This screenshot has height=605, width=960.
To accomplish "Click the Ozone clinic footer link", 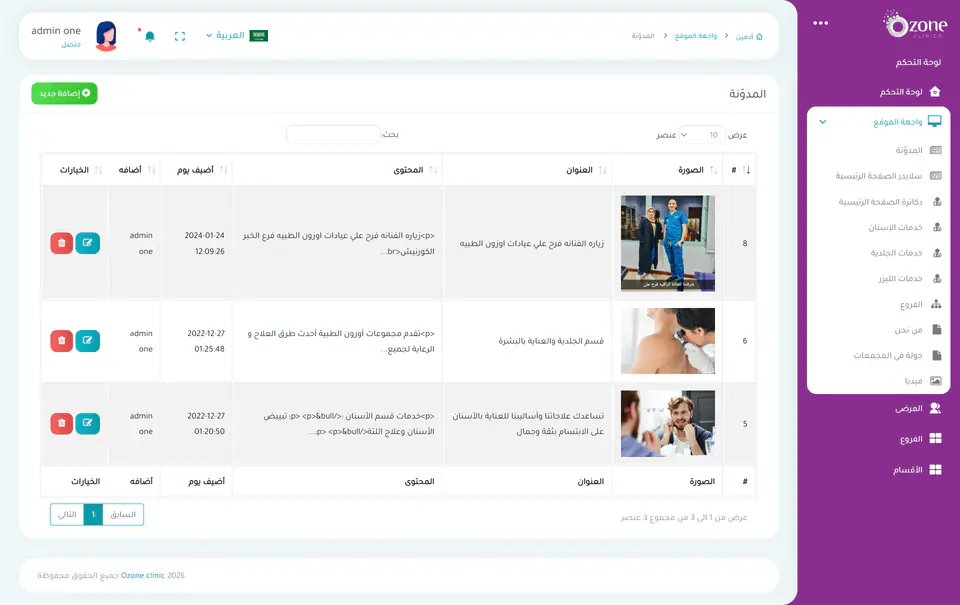I will (x=143, y=576).
